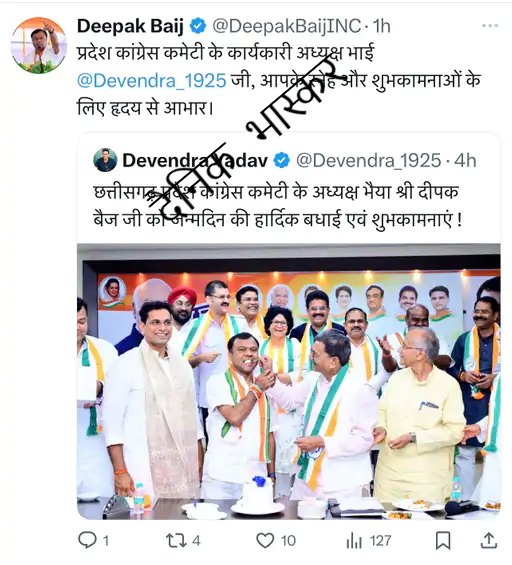Open Deepak Baij's profile picture

(x=39, y=45)
